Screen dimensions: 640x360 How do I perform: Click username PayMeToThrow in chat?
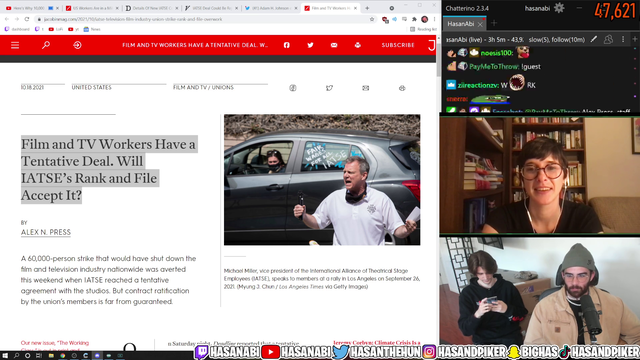[494, 67]
